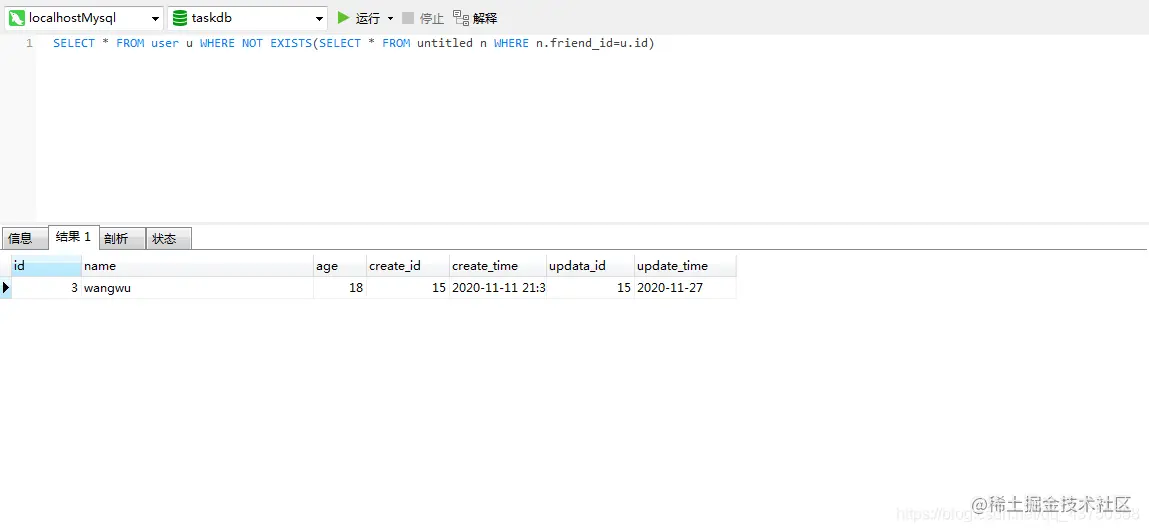
Task: Click the create_time column header
Action: tap(498, 266)
